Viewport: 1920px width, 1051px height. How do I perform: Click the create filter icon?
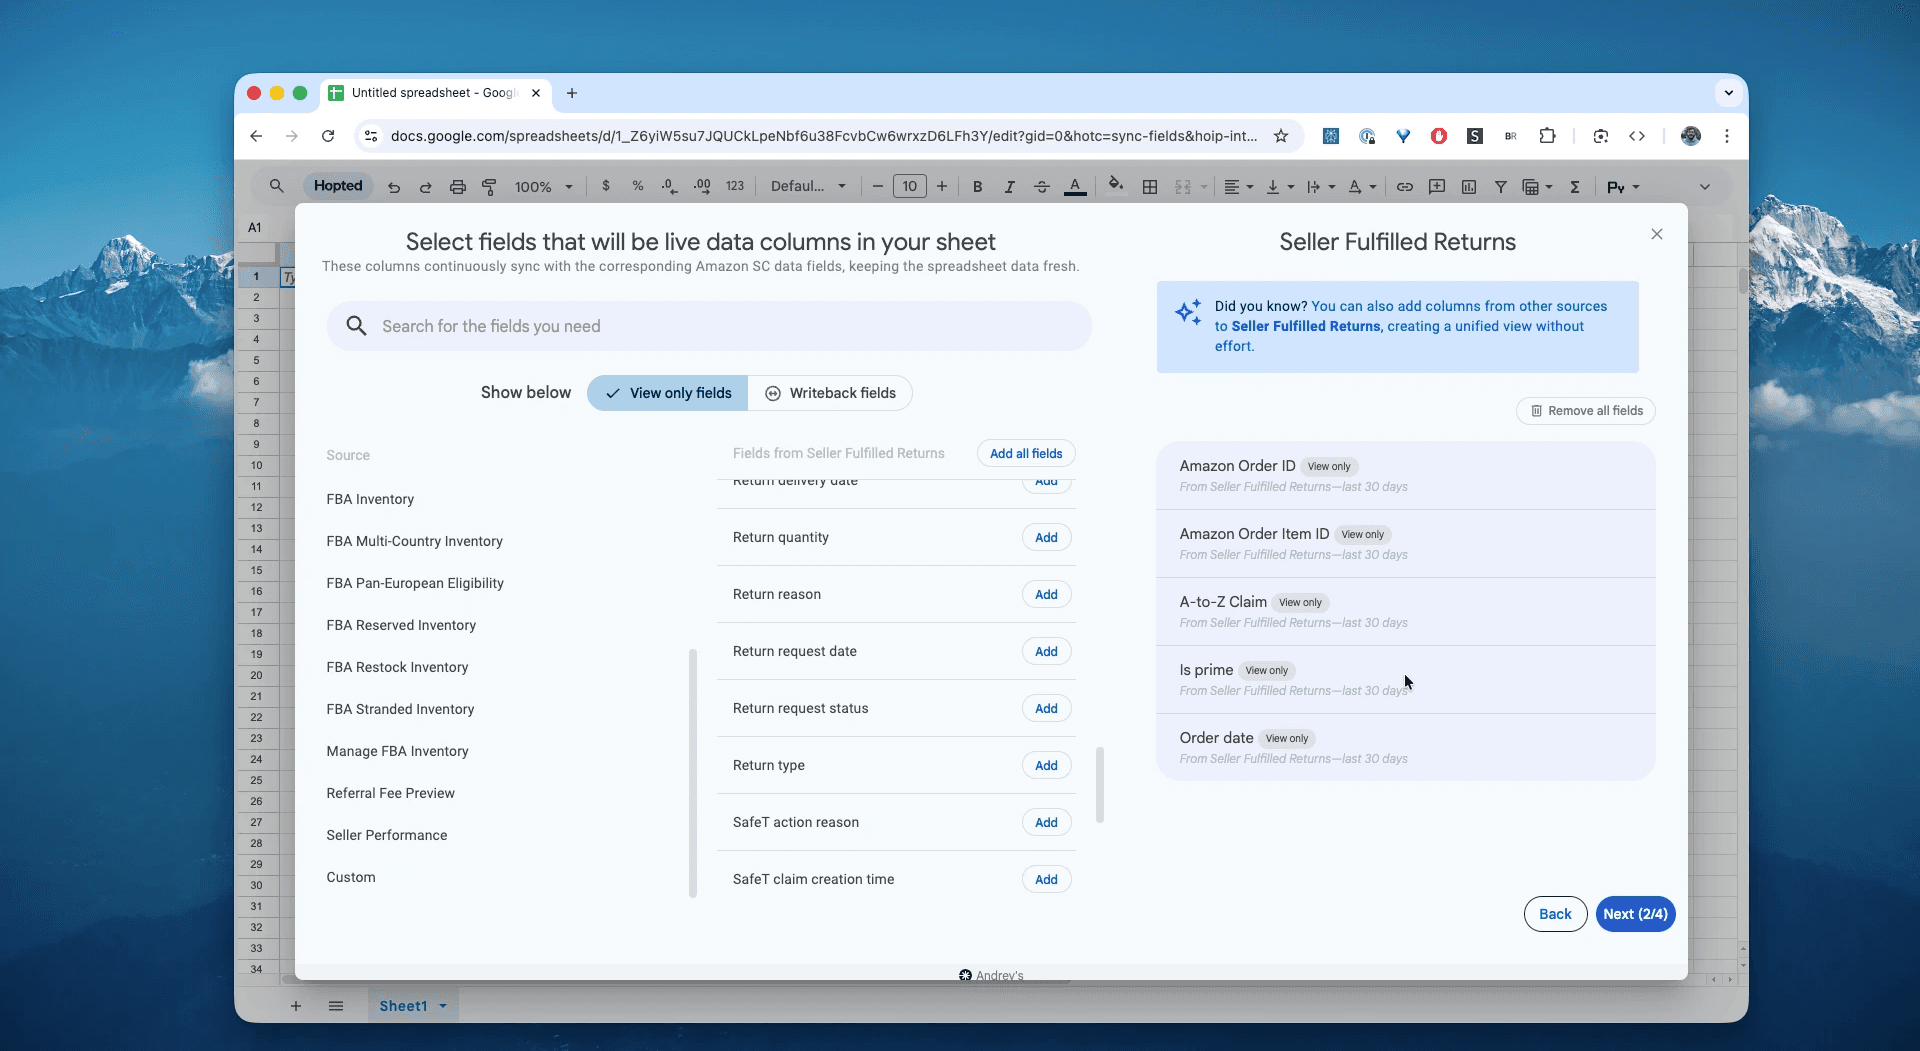click(1501, 187)
